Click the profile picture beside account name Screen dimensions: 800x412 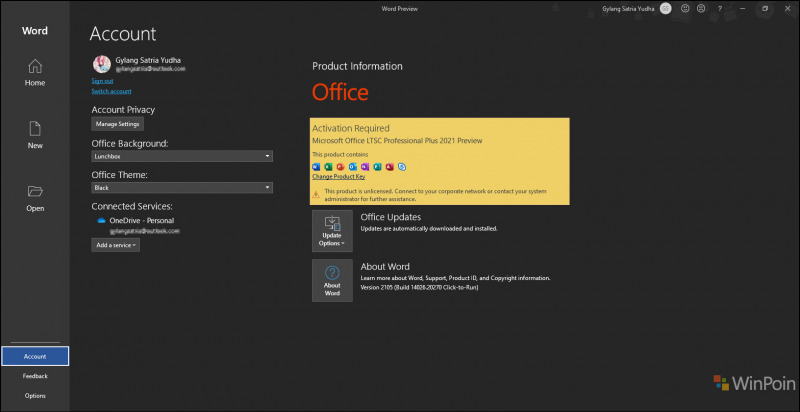(x=102, y=64)
